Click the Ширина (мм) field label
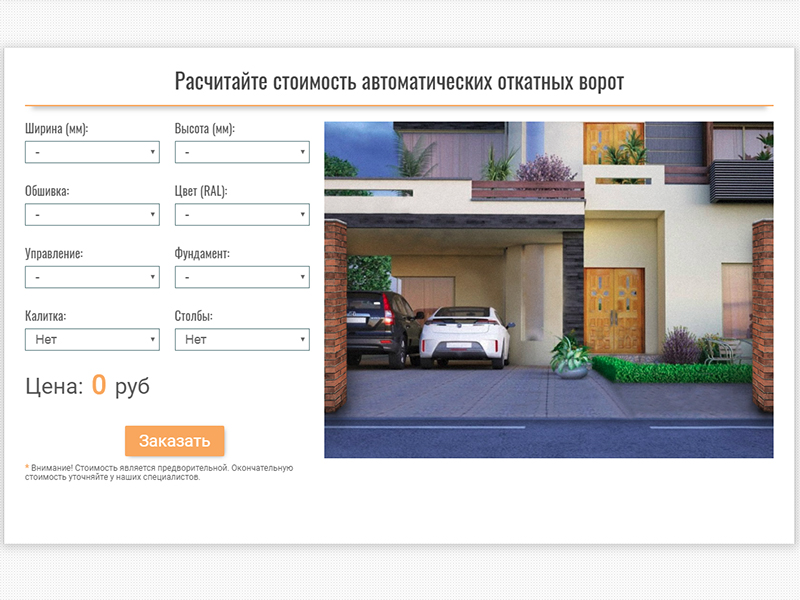The height and width of the screenshot is (600, 800). point(56,129)
